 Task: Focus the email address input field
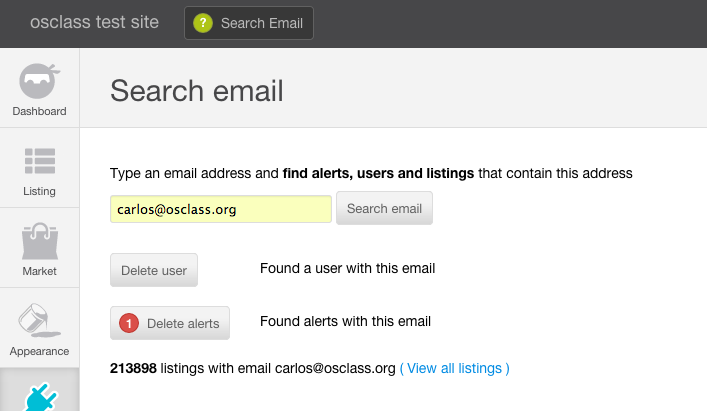point(220,209)
